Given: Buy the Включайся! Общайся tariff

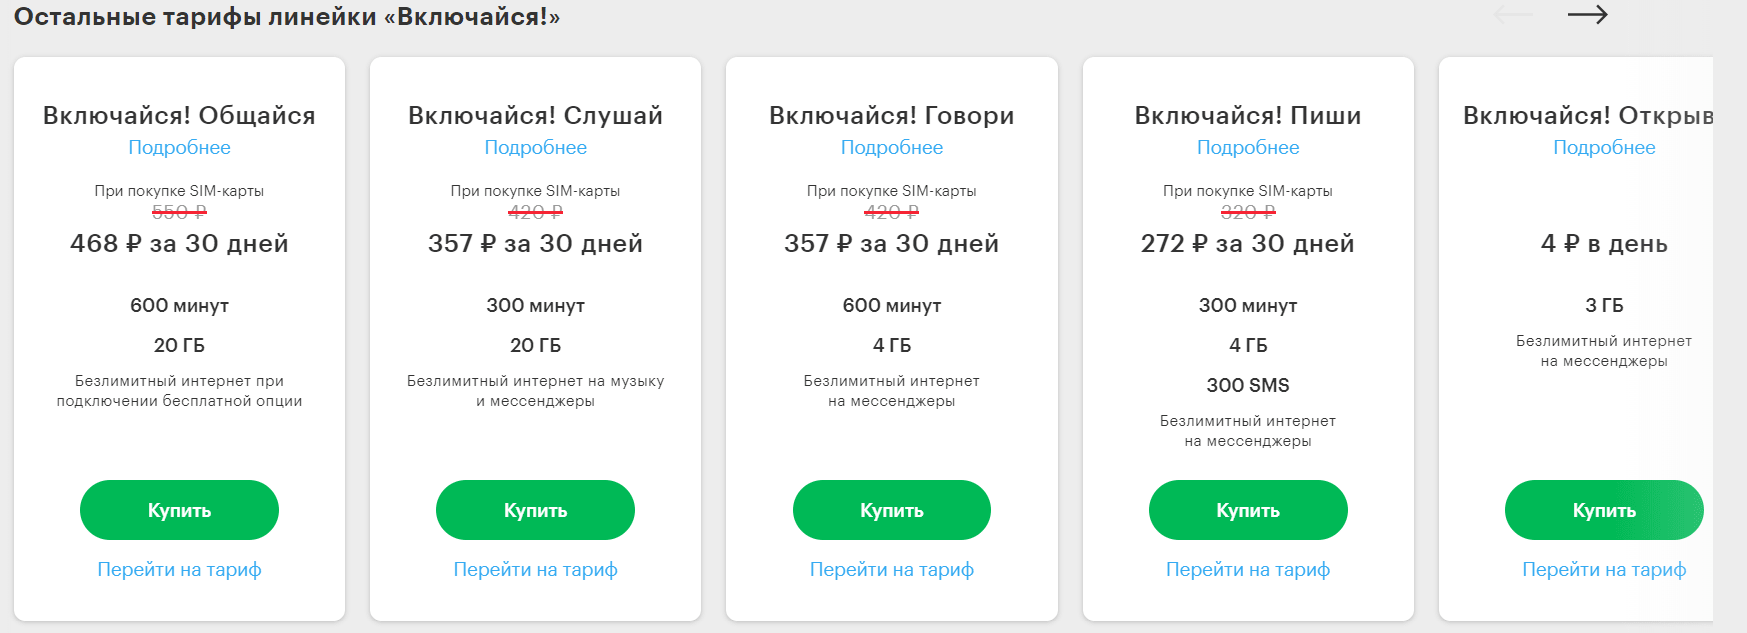Looking at the screenshot, I should (x=179, y=510).
